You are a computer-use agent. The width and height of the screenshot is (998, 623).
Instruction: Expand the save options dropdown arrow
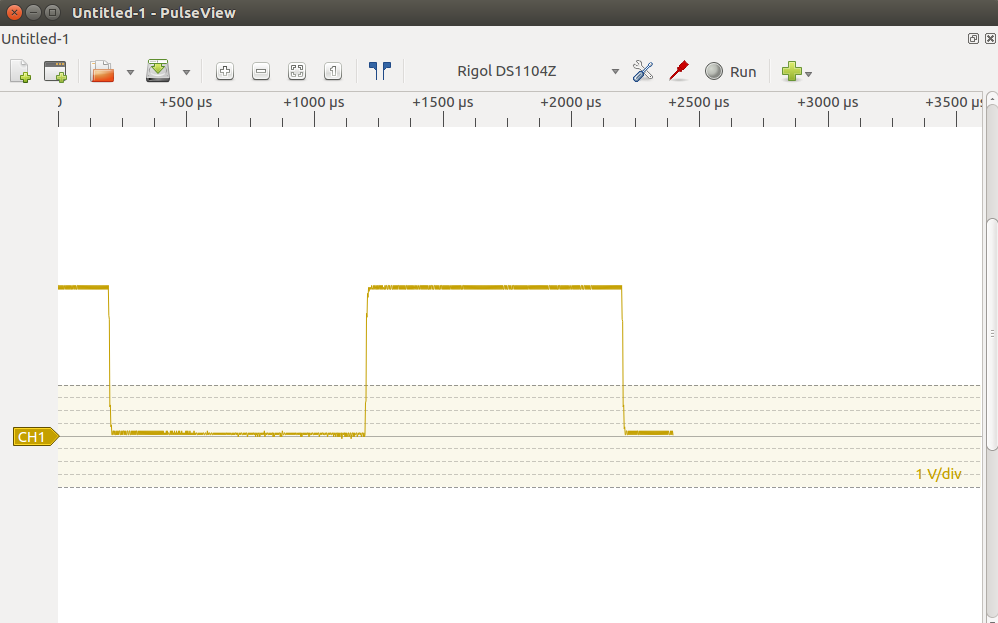(186, 72)
